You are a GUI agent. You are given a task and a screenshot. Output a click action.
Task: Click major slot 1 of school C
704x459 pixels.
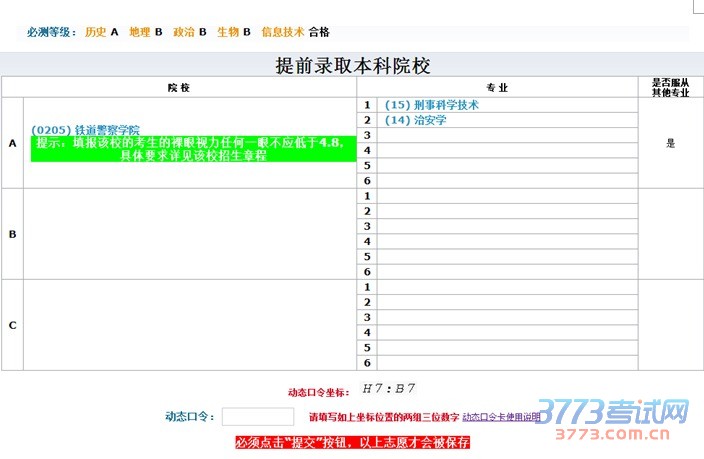507,287
